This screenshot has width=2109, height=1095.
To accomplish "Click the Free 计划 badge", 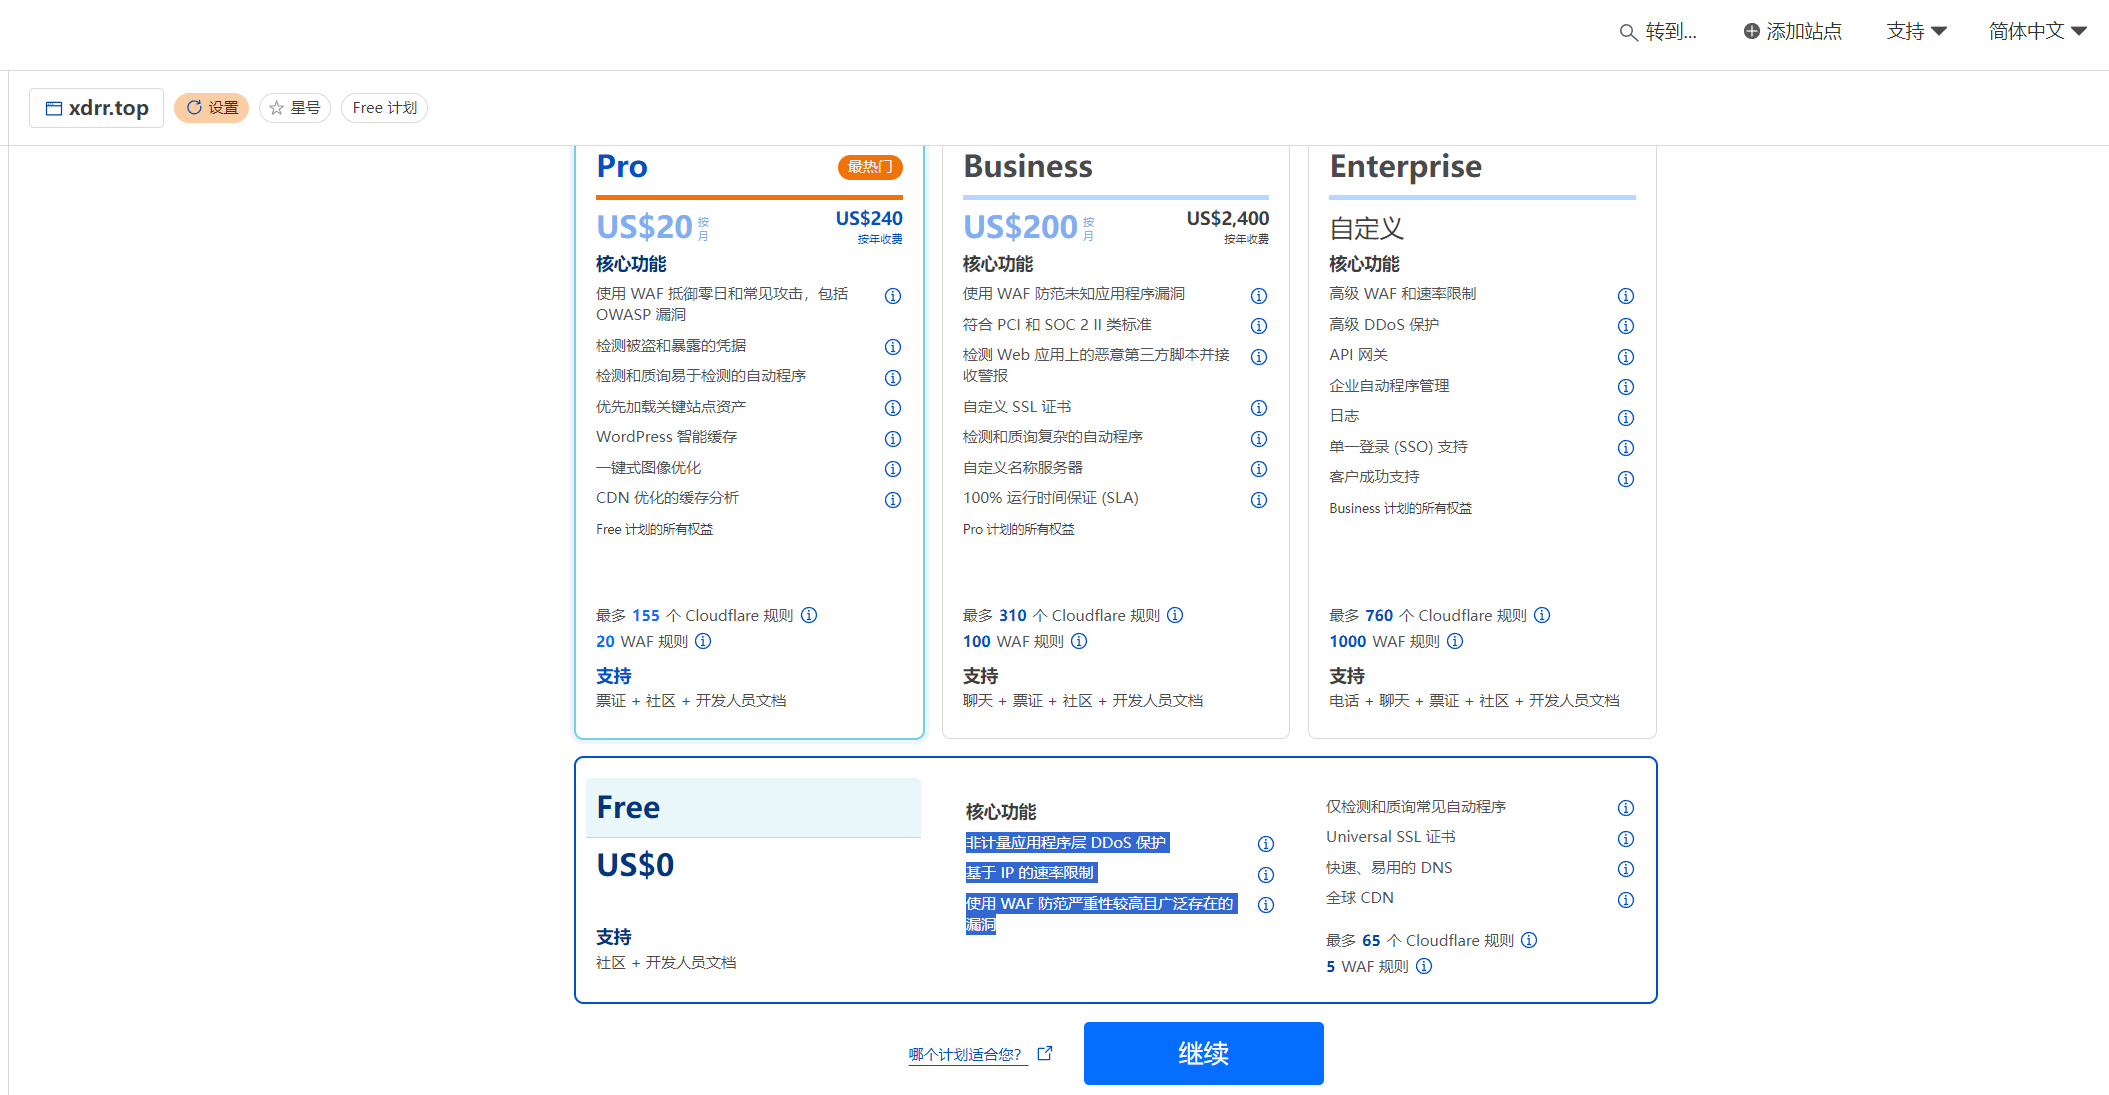I will pyautogui.click(x=384, y=108).
